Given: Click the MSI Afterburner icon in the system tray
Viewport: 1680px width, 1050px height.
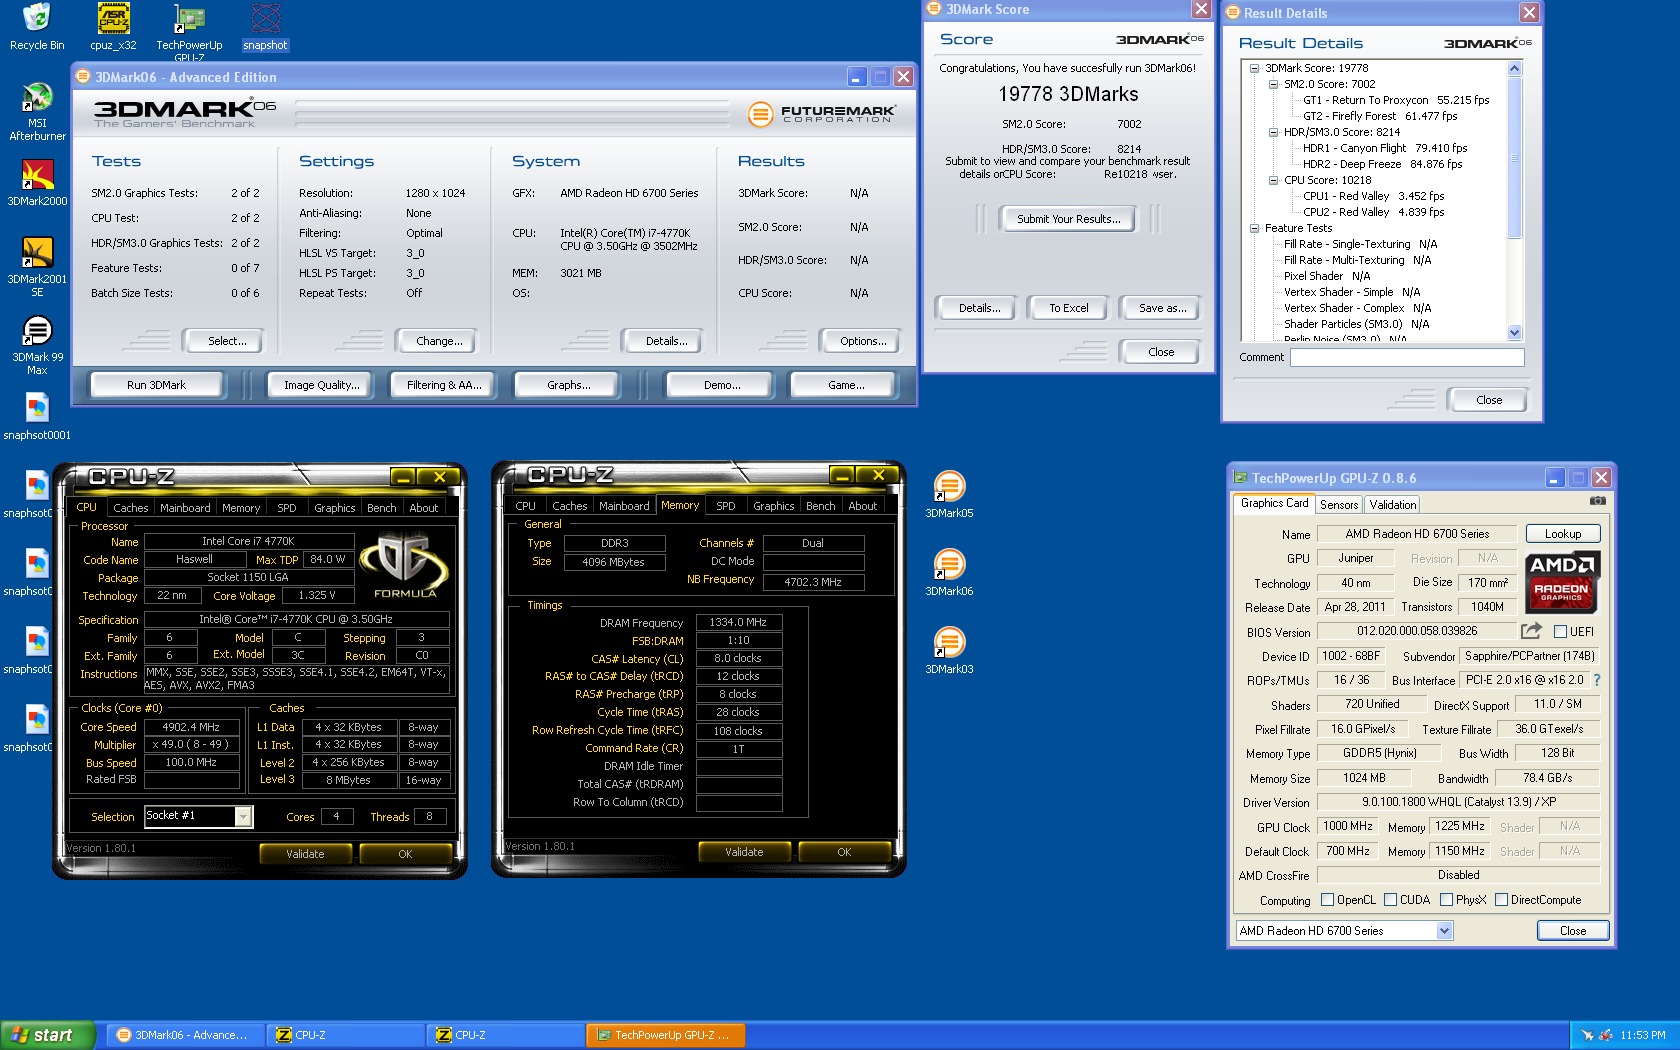Looking at the screenshot, I should (x=1606, y=1035).
